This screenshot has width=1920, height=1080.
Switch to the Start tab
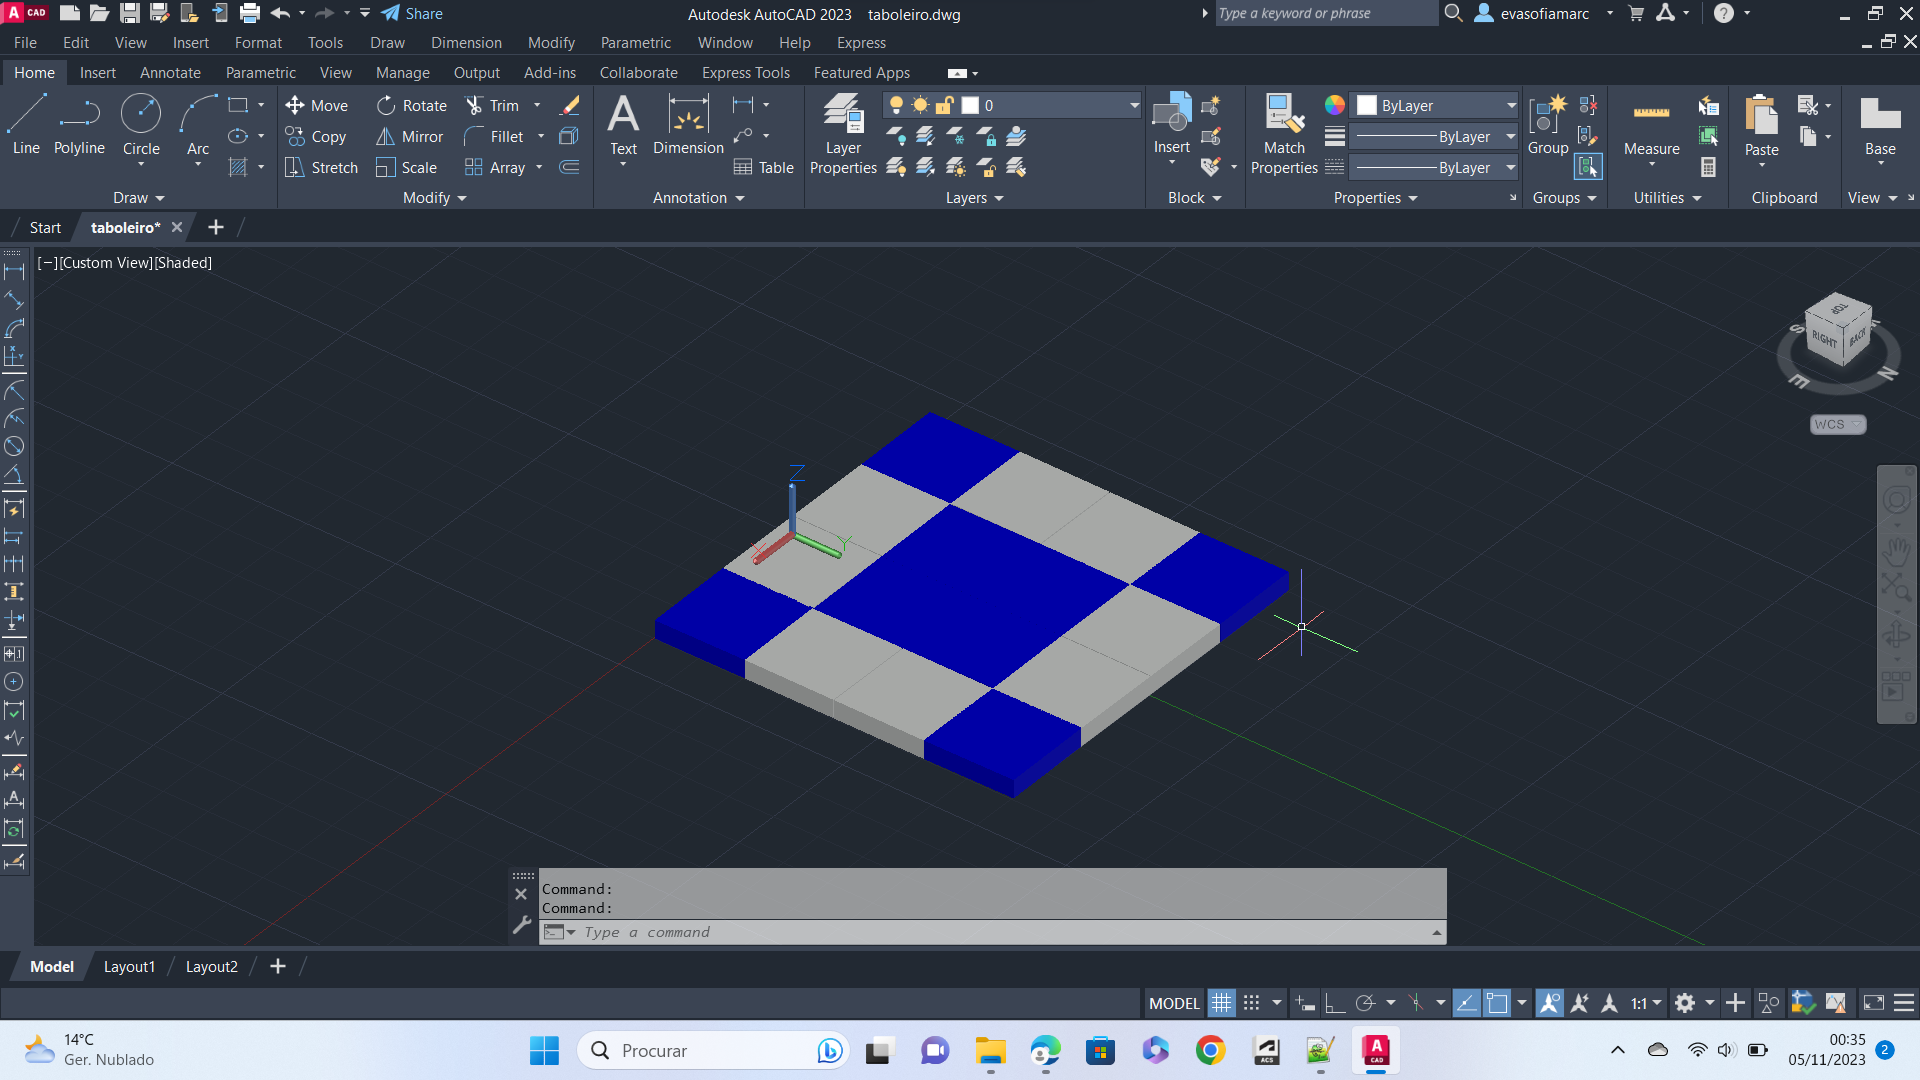45,227
